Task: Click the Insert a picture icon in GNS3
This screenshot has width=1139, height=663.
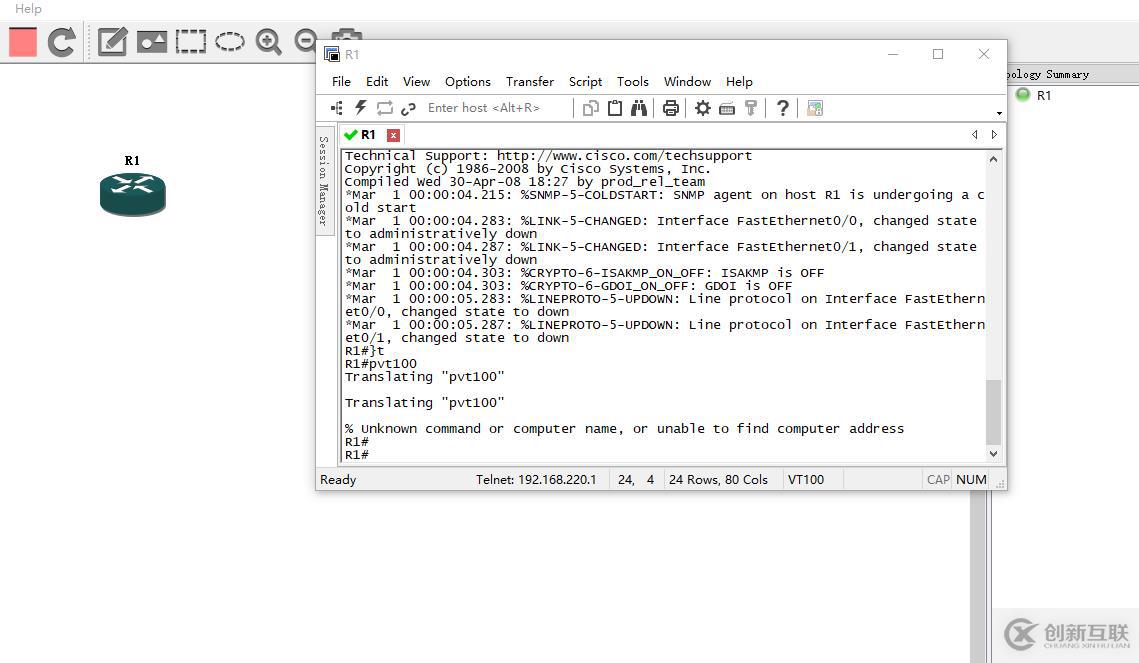Action: point(152,41)
